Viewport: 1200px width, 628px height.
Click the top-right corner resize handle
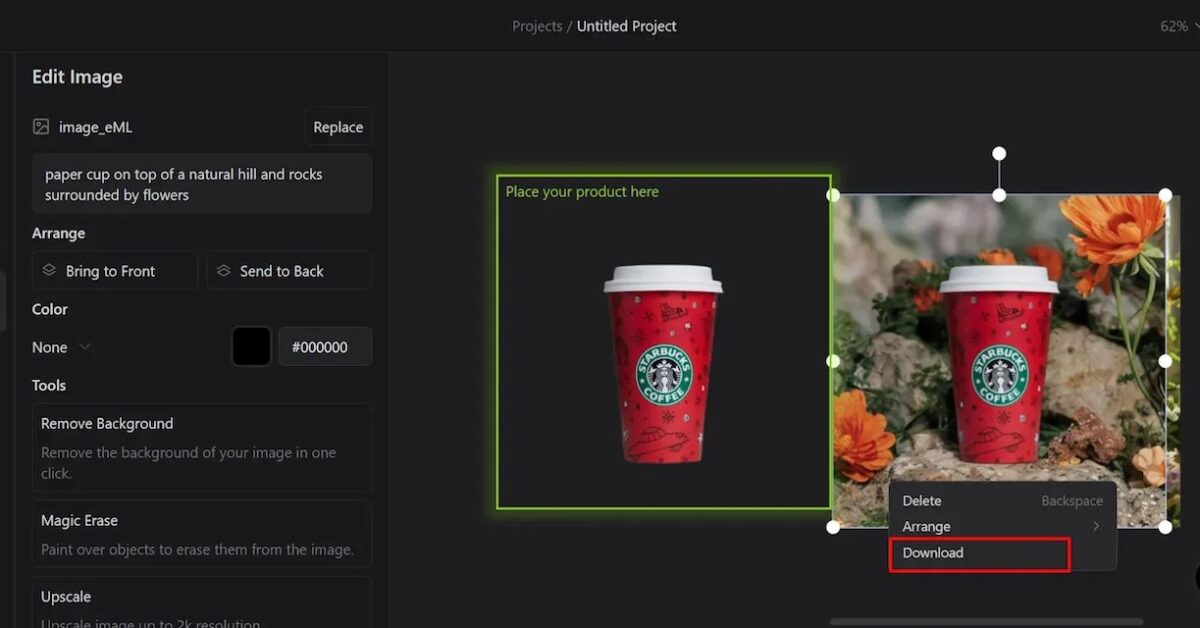point(1165,195)
